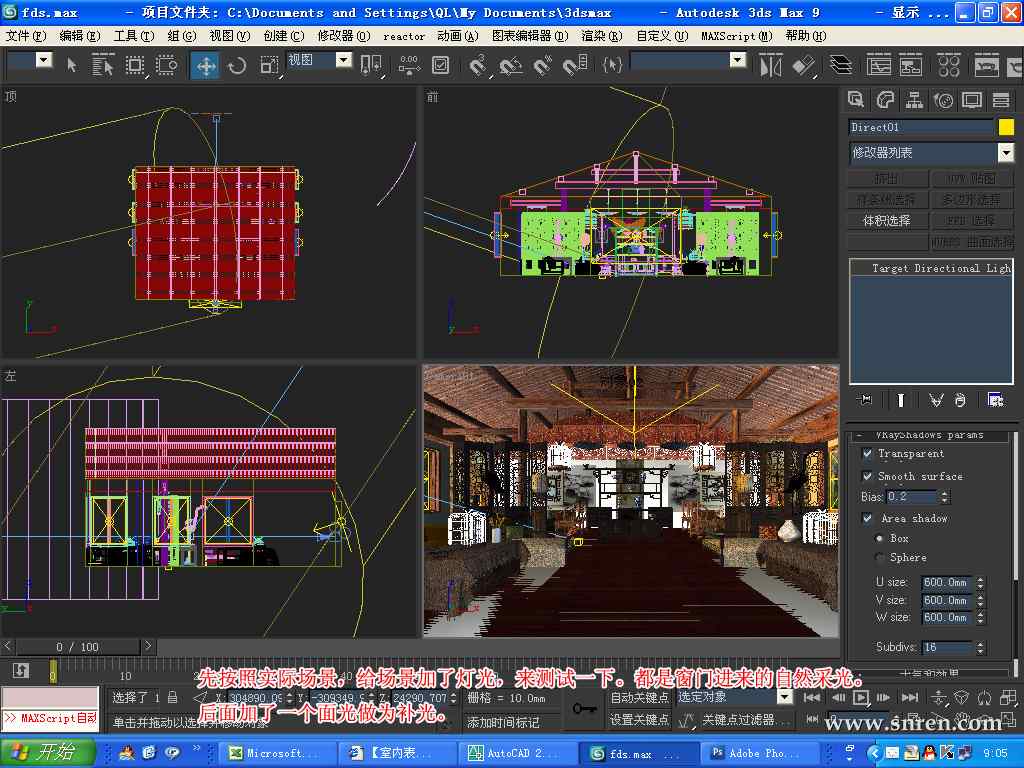The width and height of the screenshot is (1024, 768).
Task: Open the Material Editor
Action: [948, 65]
